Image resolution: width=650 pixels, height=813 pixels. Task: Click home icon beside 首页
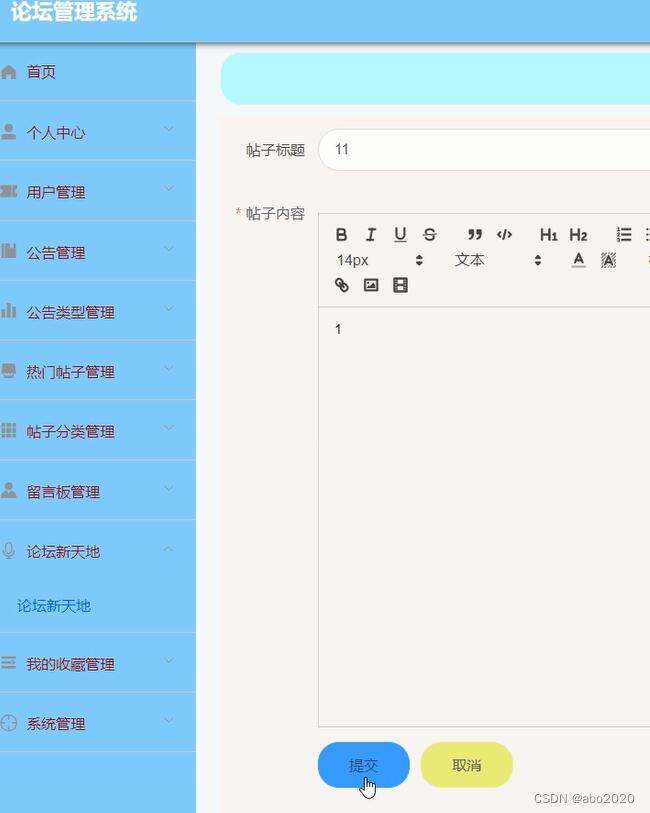[x=8, y=72]
